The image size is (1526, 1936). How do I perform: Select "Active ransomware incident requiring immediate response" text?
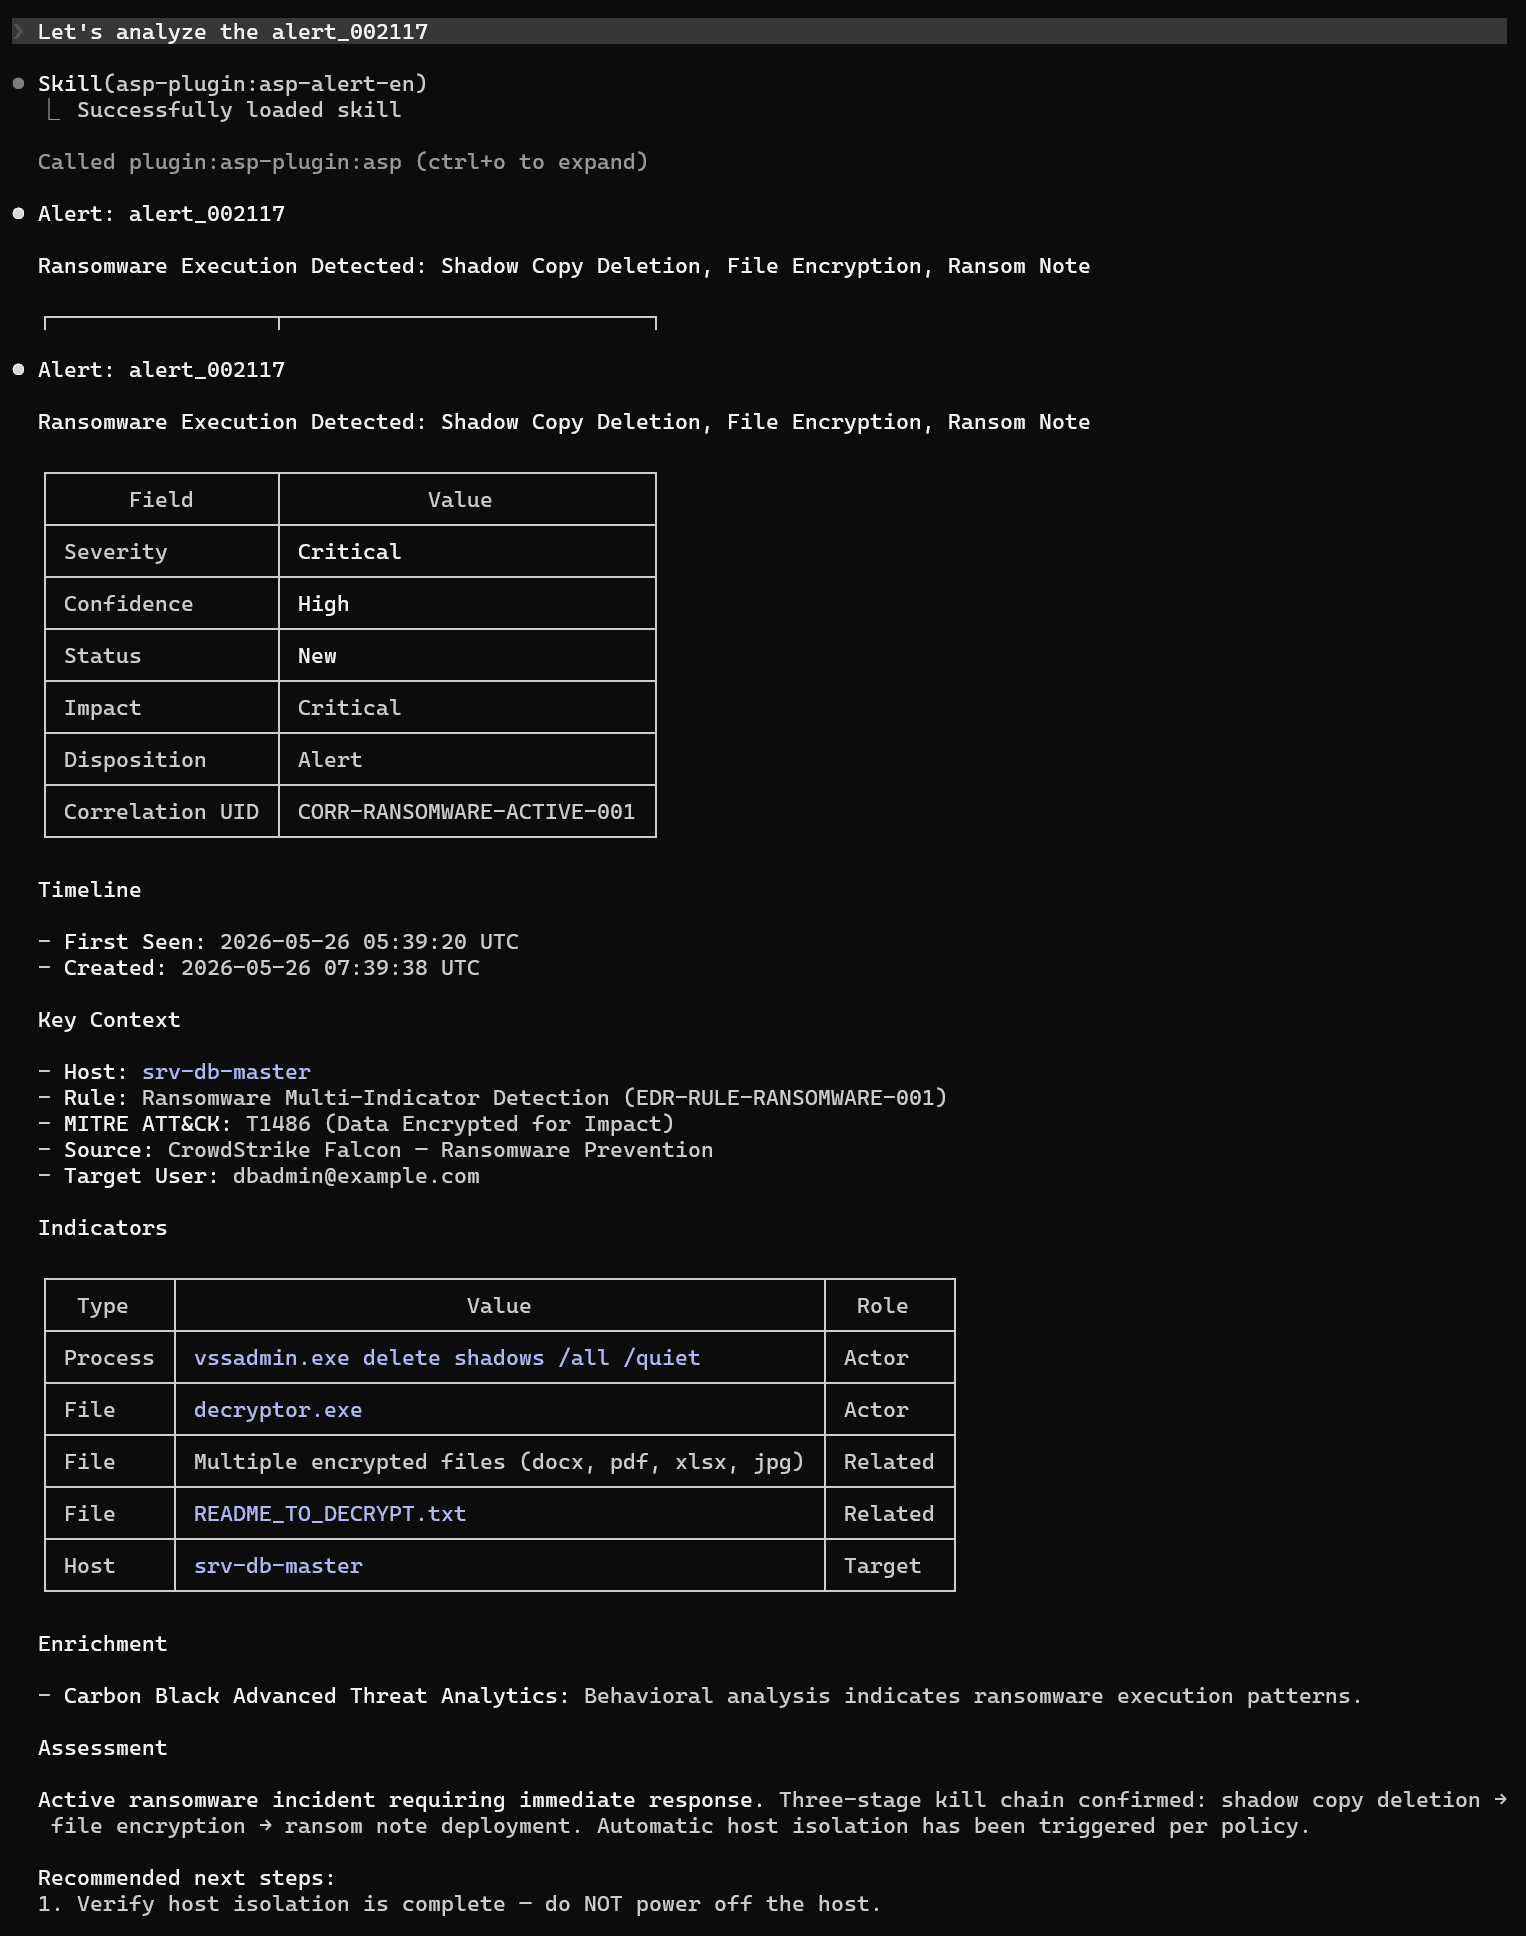point(395,1800)
